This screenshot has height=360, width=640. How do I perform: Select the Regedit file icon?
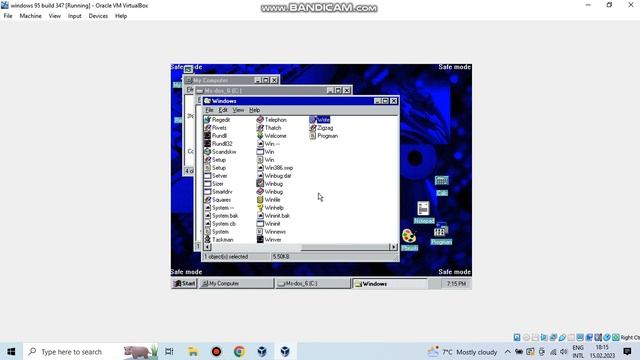(x=207, y=120)
